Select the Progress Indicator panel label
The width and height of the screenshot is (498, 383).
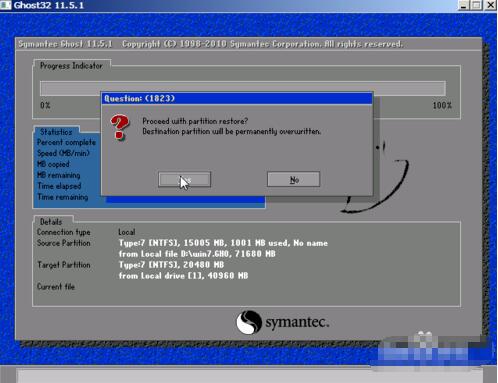(71, 66)
